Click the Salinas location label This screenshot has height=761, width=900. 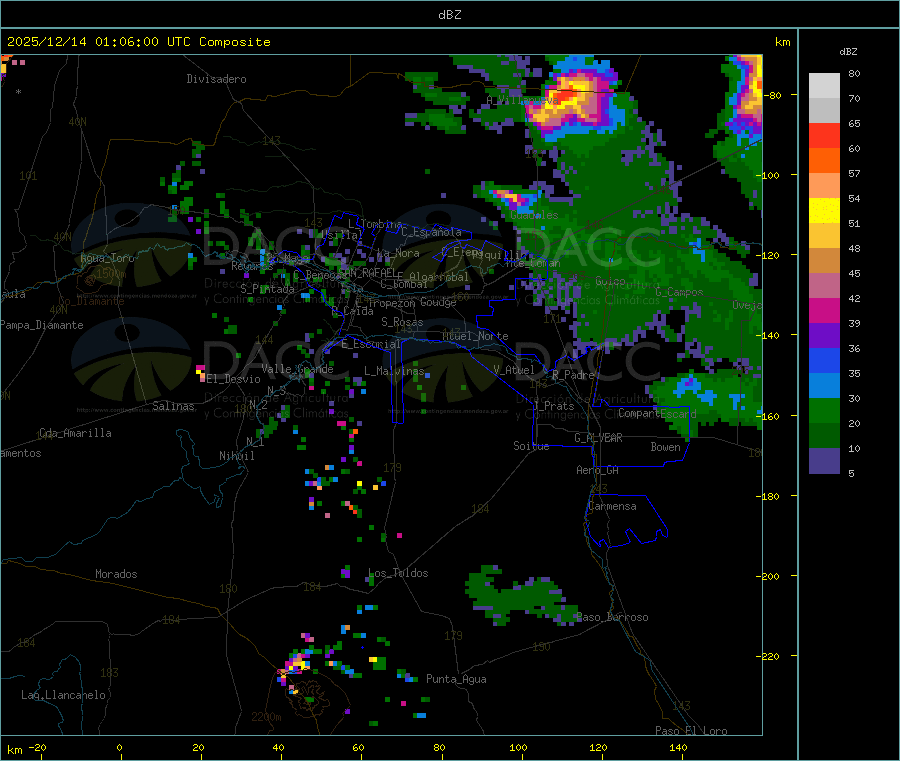[173, 406]
